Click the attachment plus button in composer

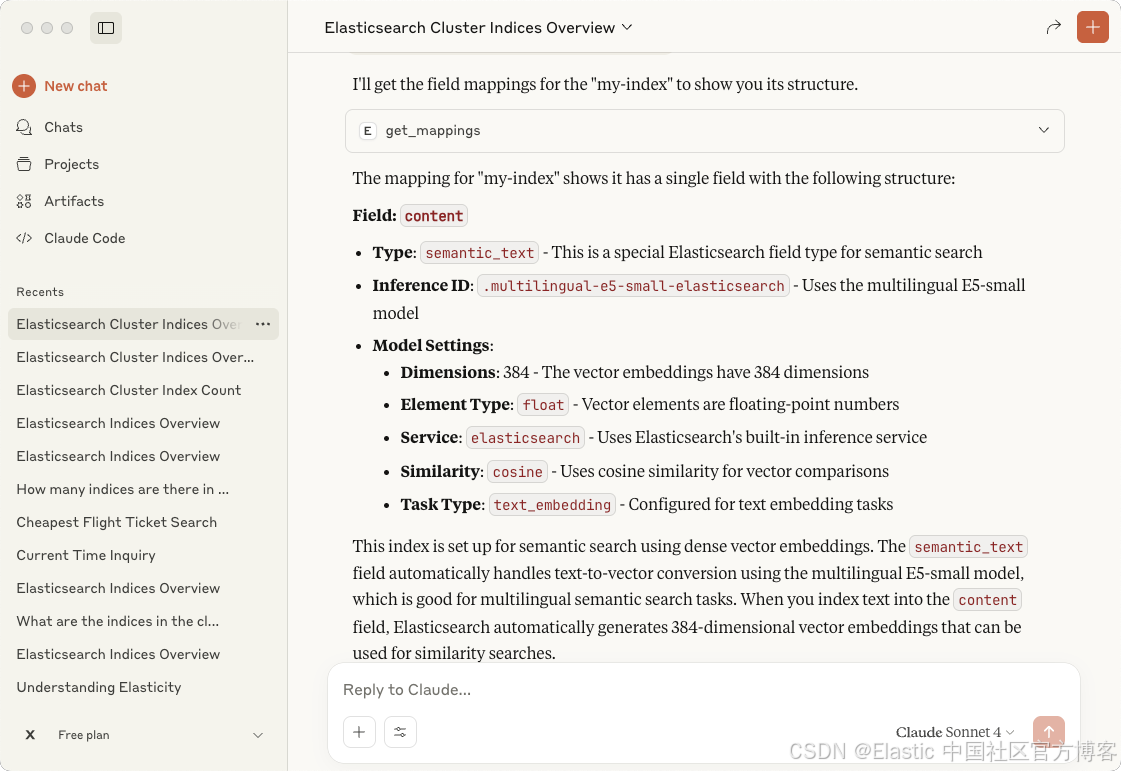point(359,732)
